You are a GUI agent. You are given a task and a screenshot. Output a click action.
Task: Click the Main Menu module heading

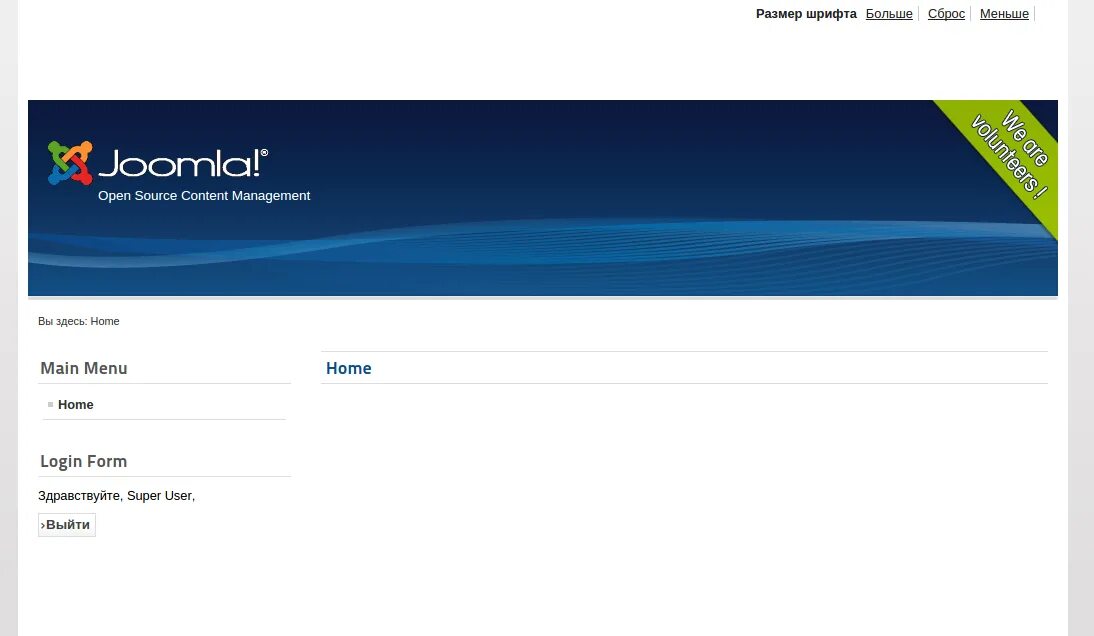(x=84, y=368)
